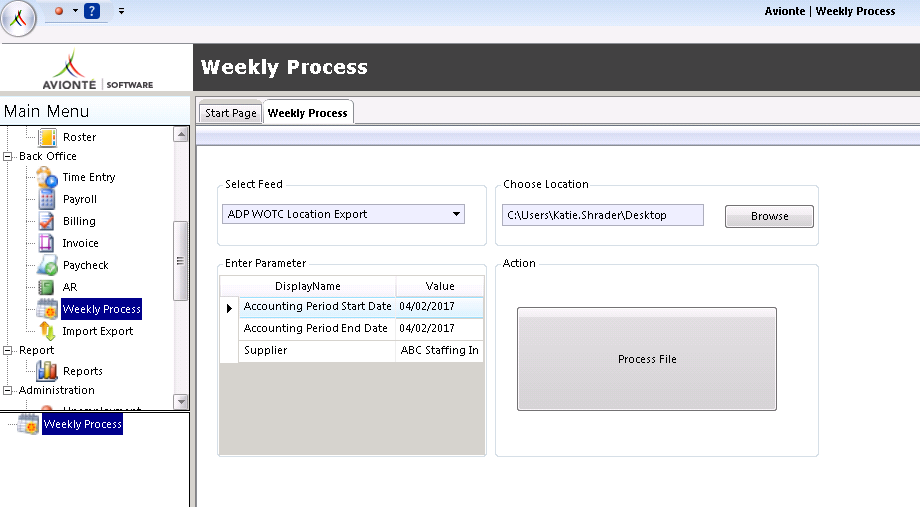The width and height of the screenshot is (920, 507).
Task: Click the Value column header
Action: pyautogui.click(x=440, y=286)
